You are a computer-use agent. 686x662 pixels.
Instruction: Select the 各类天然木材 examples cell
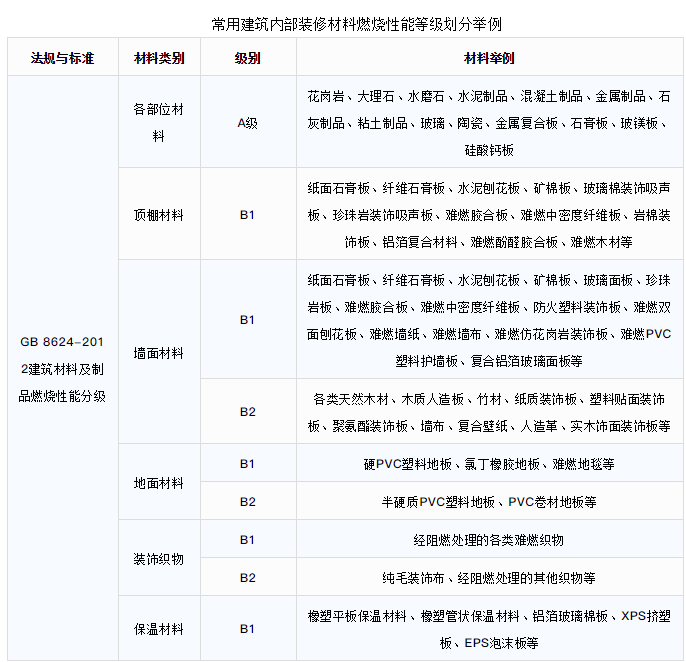[489, 412]
